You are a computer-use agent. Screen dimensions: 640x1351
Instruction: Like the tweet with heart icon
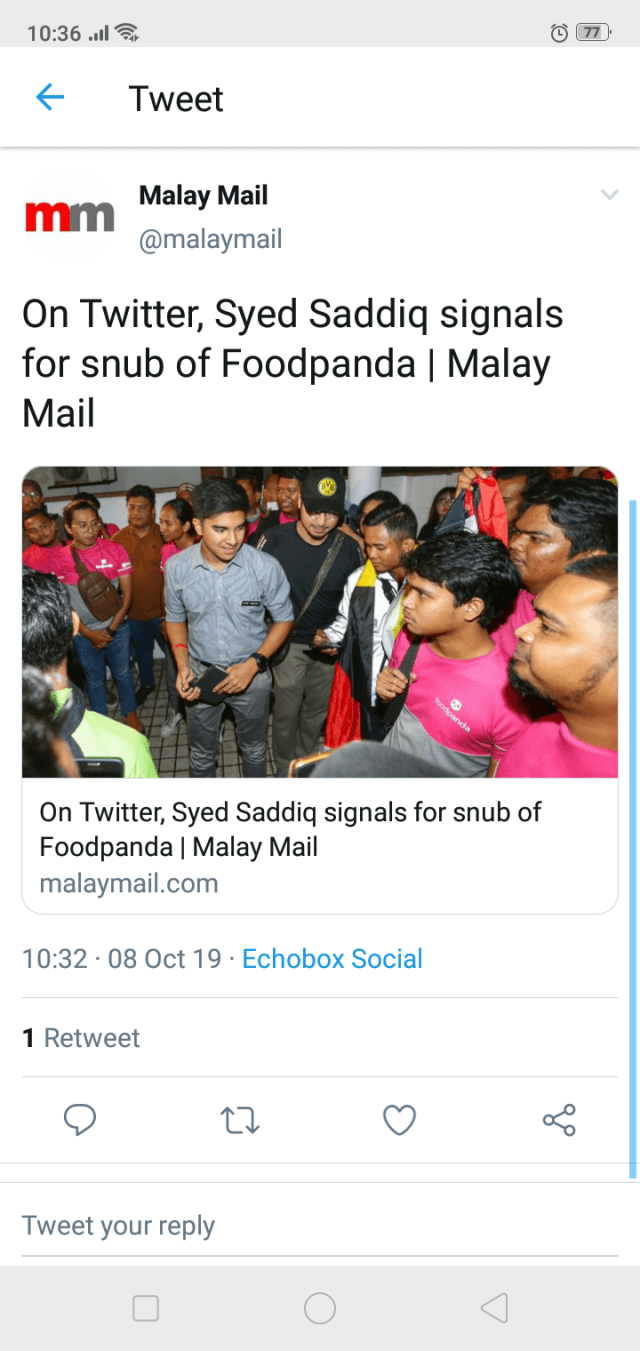(x=399, y=1120)
